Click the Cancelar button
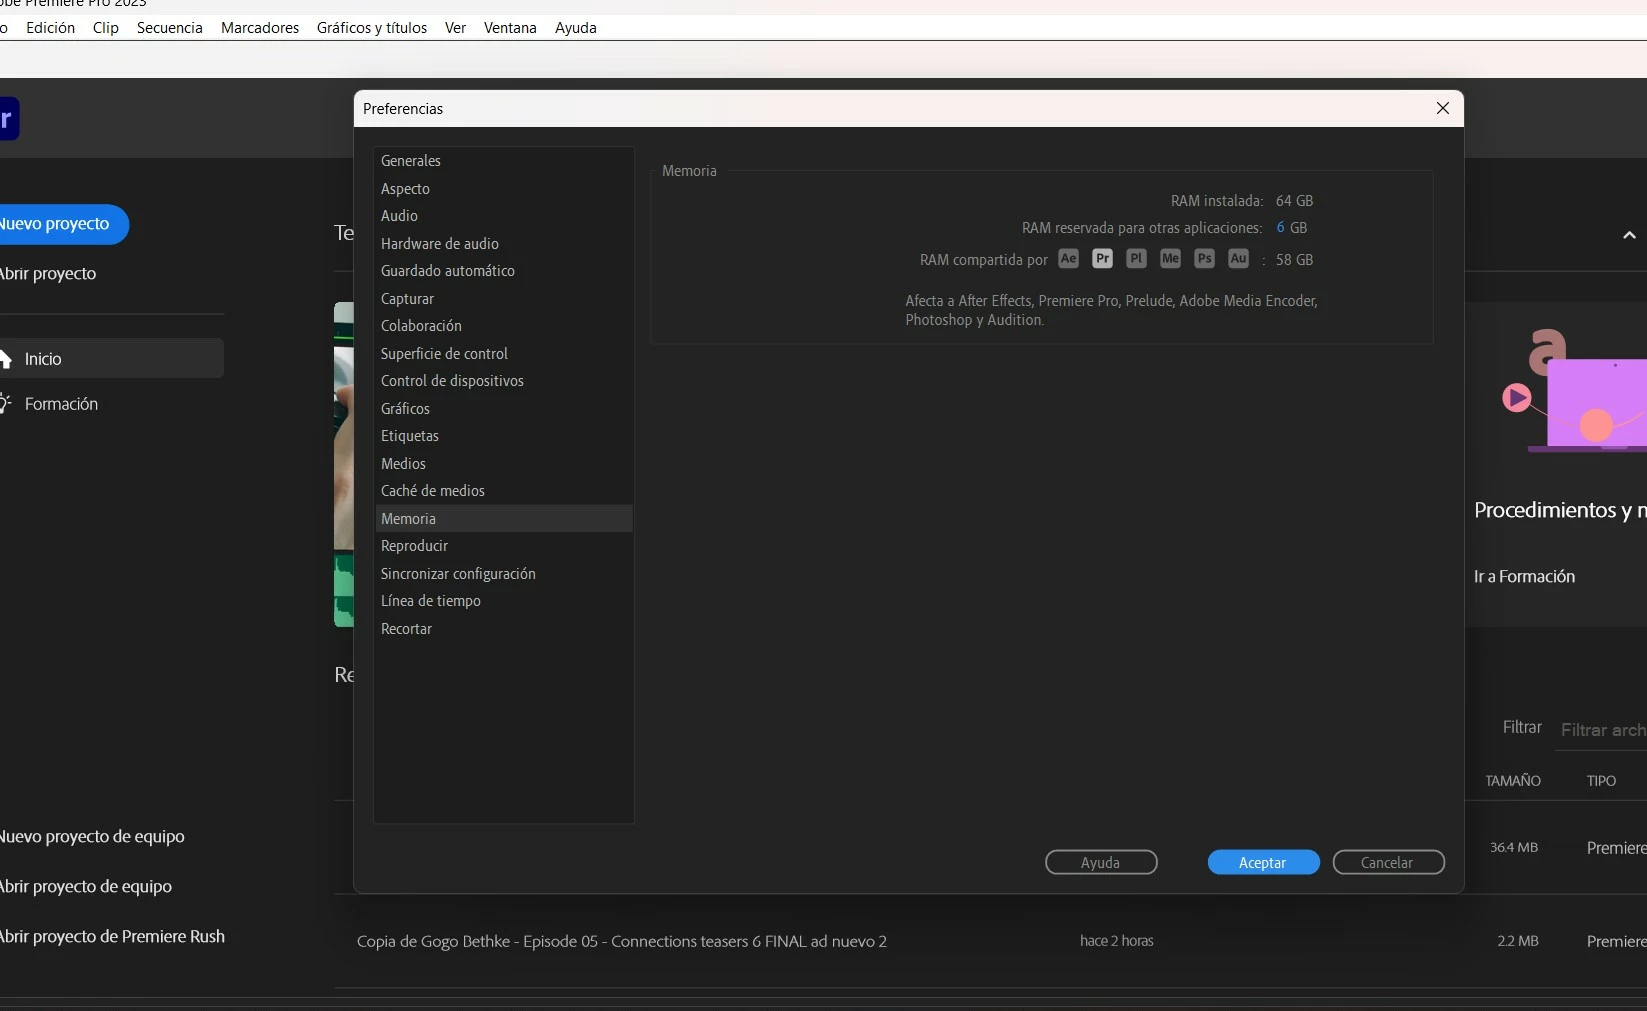1647x1011 pixels. pyautogui.click(x=1388, y=863)
